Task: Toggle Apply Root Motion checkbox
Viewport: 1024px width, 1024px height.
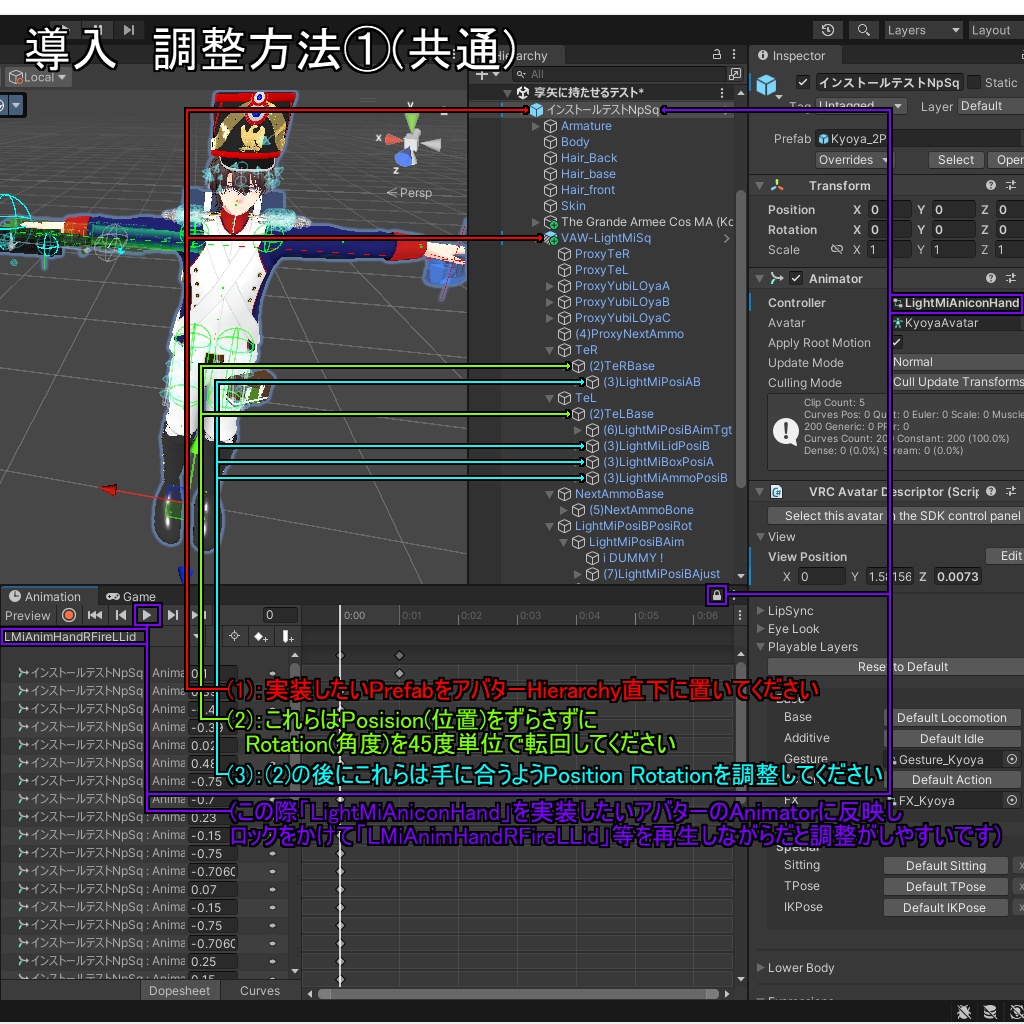Action: click(897, 342)
